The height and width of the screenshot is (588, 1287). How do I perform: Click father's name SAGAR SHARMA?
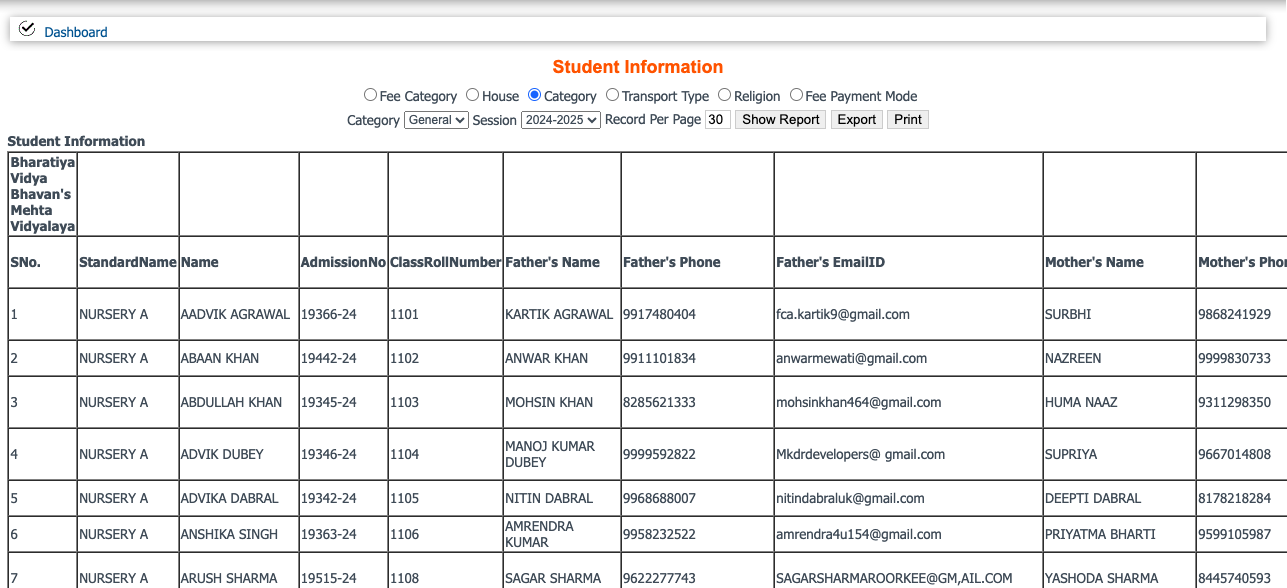[x=553, y=578]
